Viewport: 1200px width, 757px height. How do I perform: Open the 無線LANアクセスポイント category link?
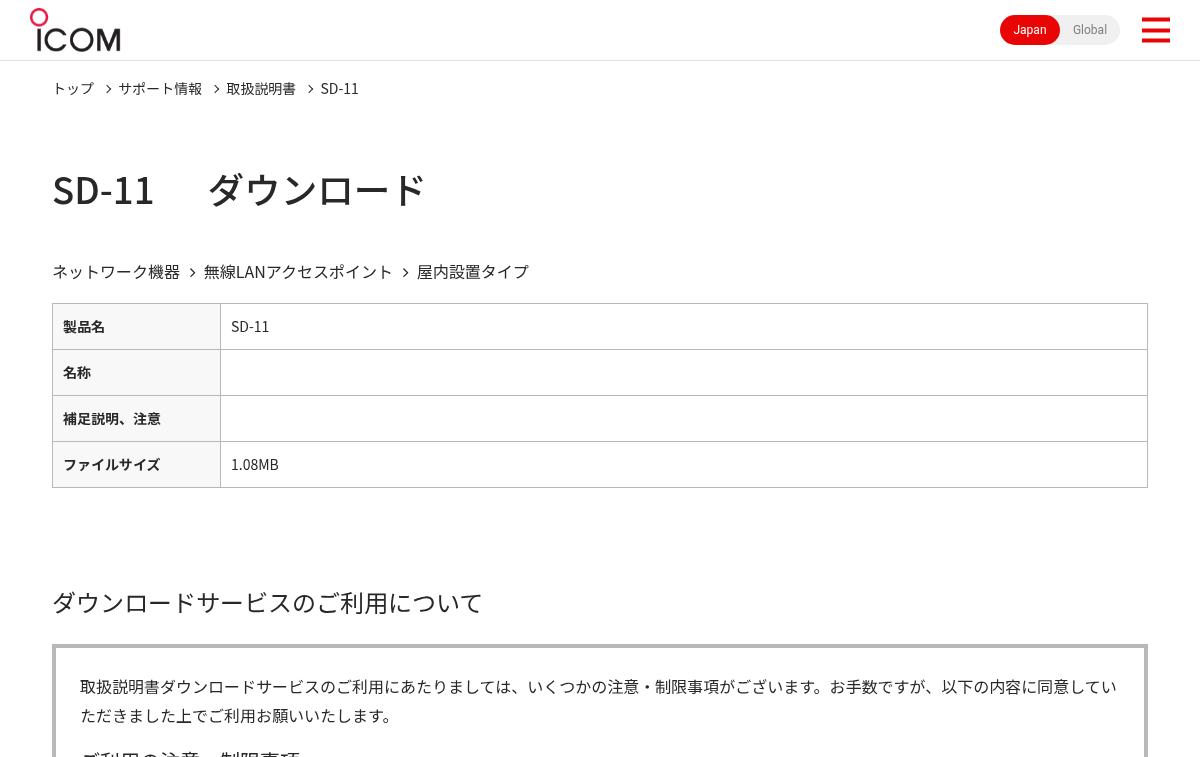point(298,272)
